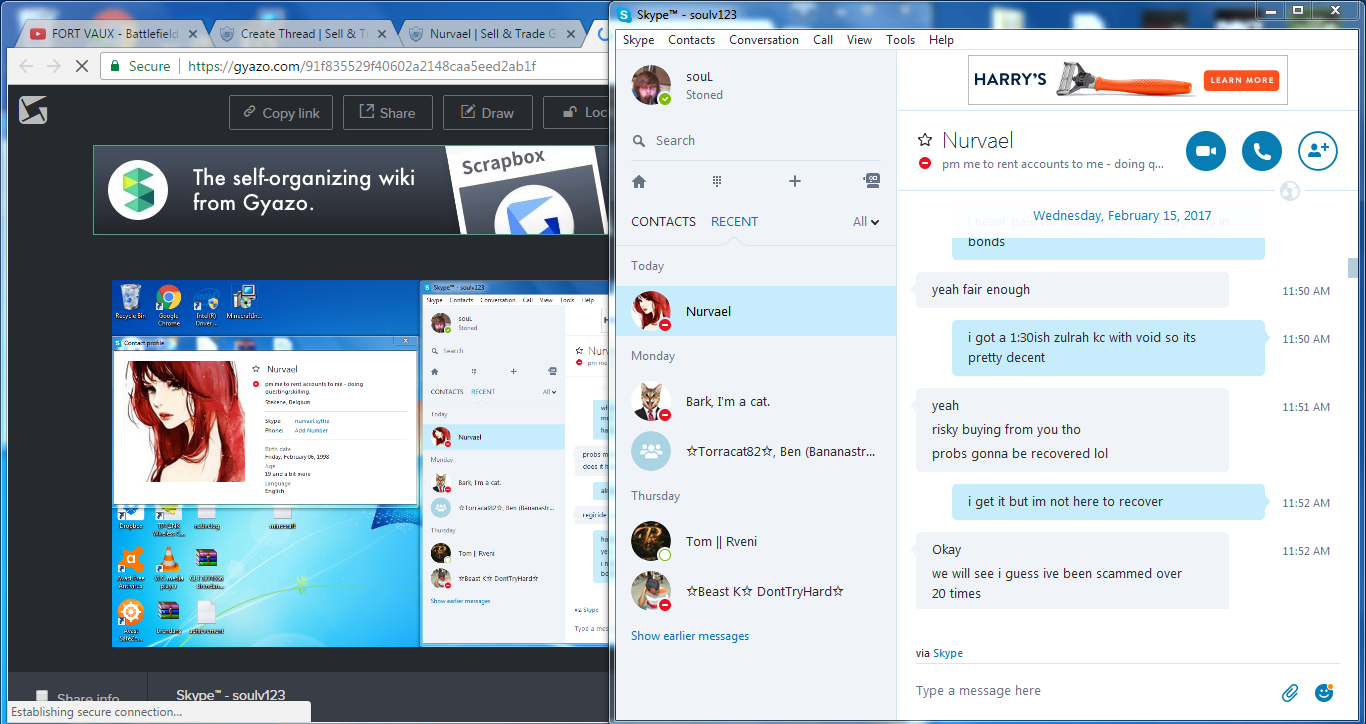Viewport: 1366px width, 724px height.
Task: Add people to the Nurvael conversation
Action: click(x=1318, y=151)
